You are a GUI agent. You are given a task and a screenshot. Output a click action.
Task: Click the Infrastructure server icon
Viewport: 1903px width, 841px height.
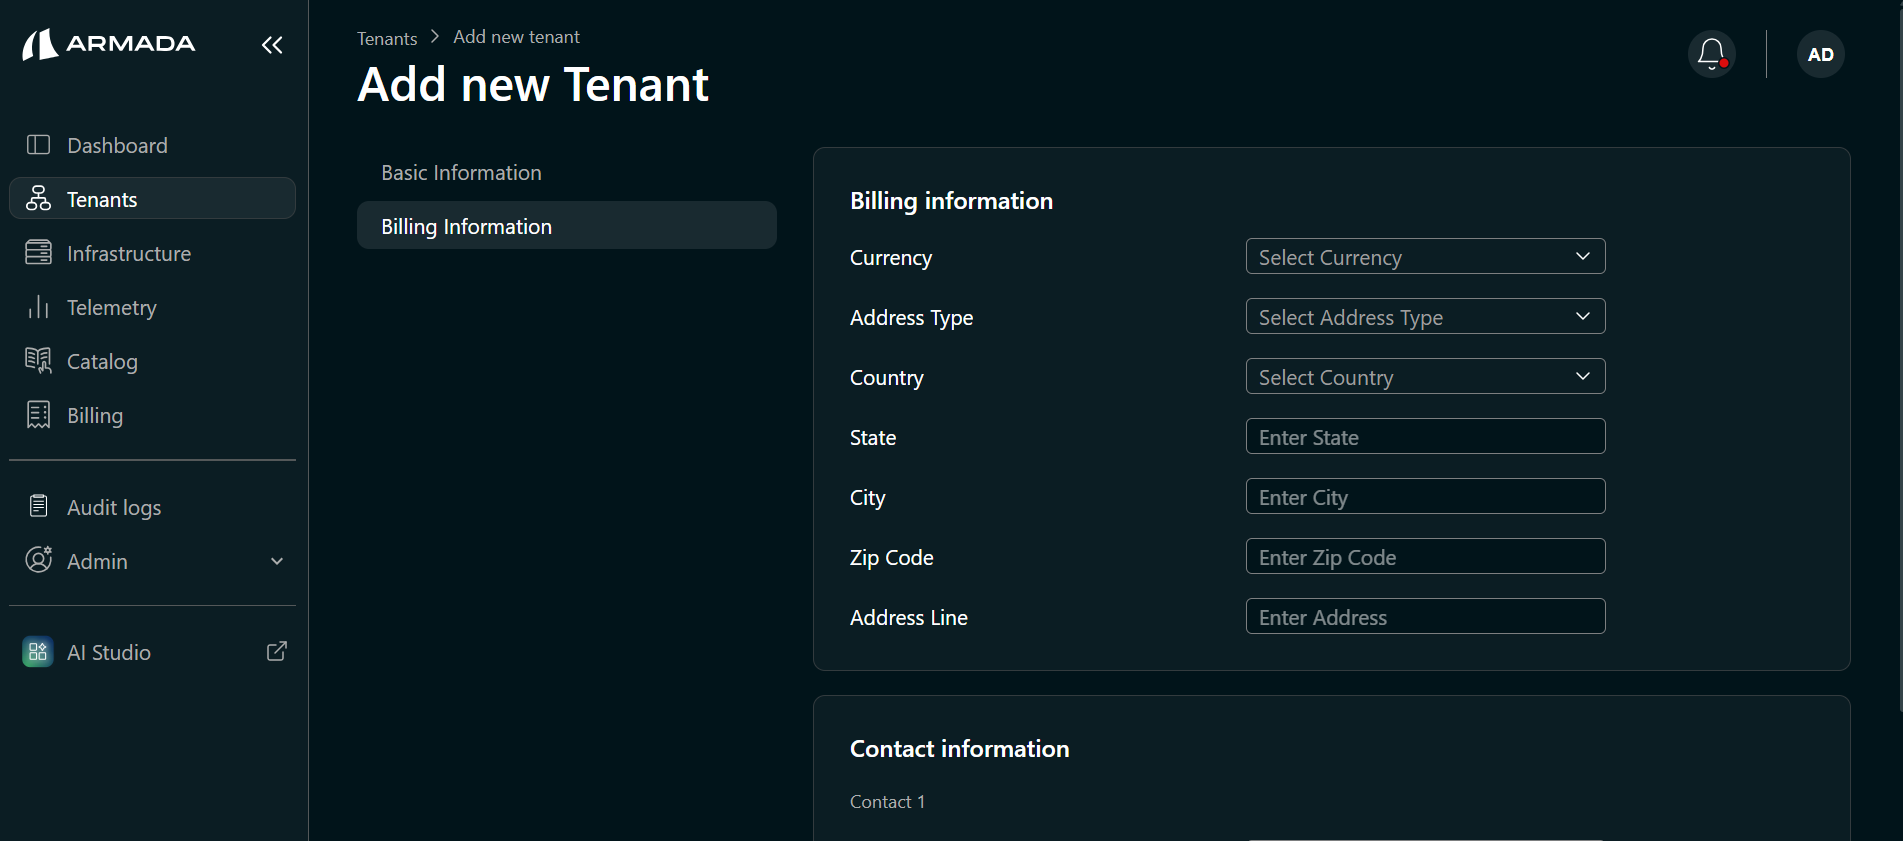click(x=38, y=253)
